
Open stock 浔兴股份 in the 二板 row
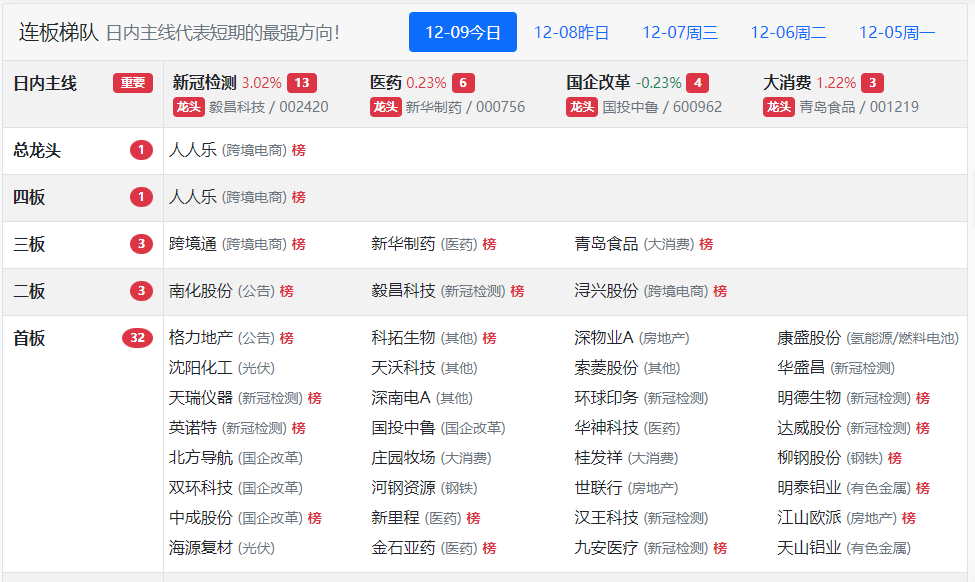[606, 290]
